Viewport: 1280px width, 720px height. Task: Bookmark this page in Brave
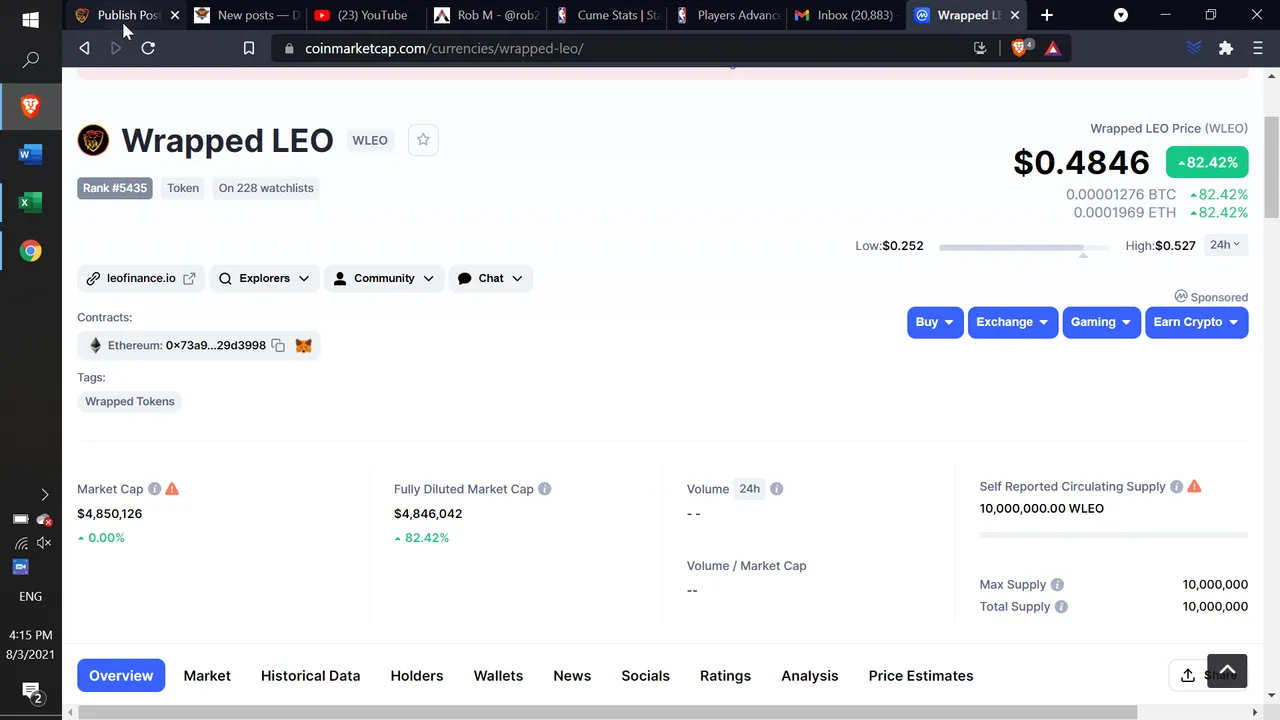[249, 48]
